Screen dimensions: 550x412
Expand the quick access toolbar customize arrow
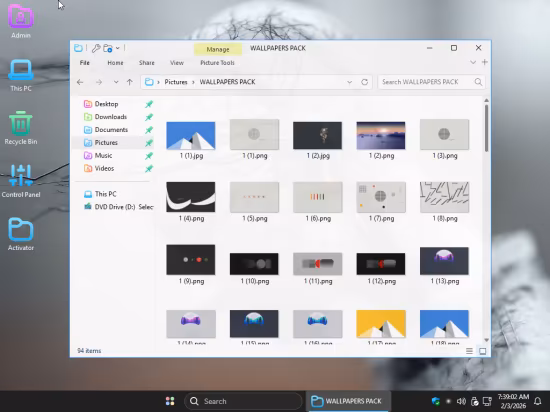click(x=118, y=48)
